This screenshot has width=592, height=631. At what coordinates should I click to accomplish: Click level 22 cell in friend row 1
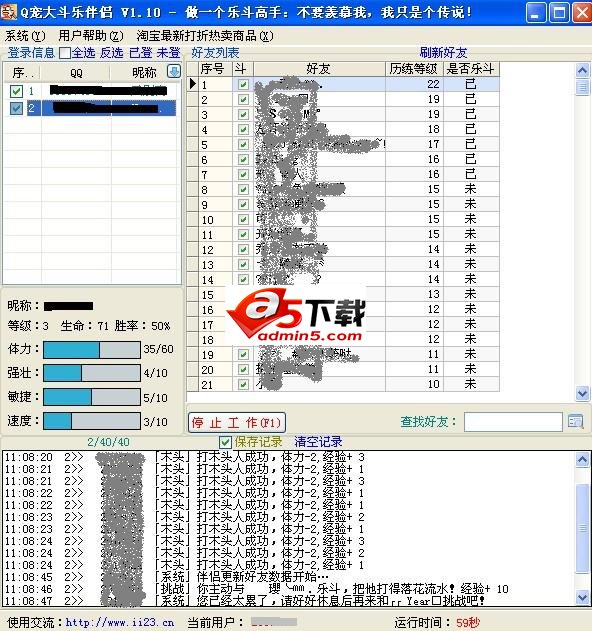pos(415,84)
